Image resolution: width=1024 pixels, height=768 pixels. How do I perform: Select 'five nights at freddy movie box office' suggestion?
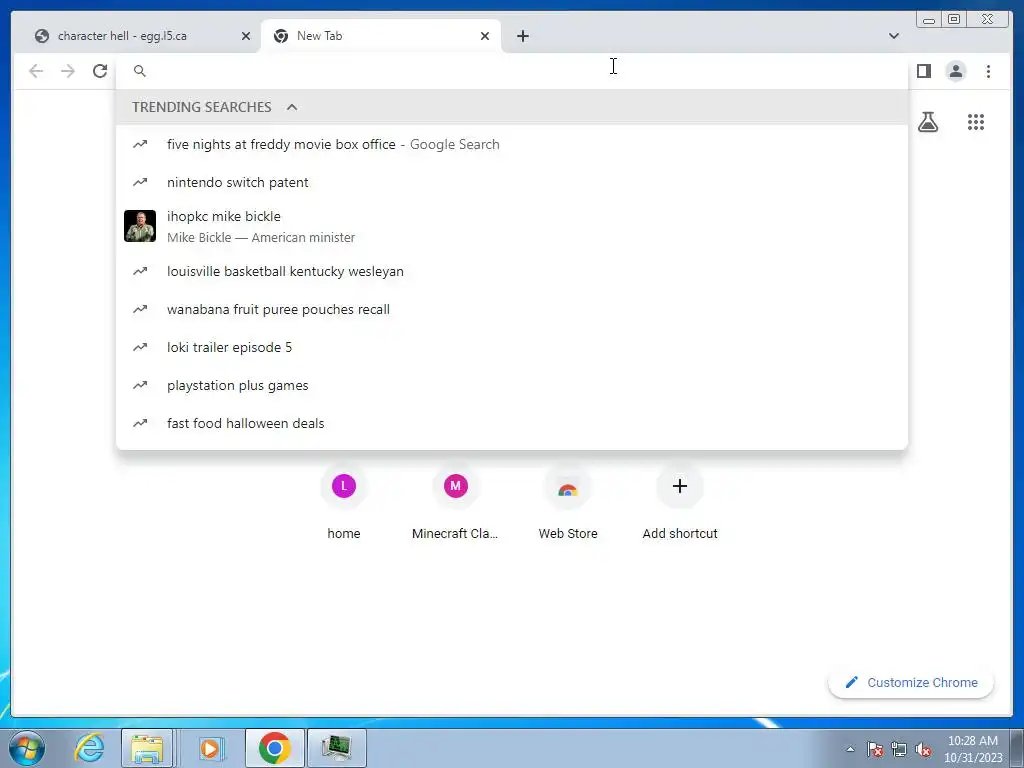512,144
